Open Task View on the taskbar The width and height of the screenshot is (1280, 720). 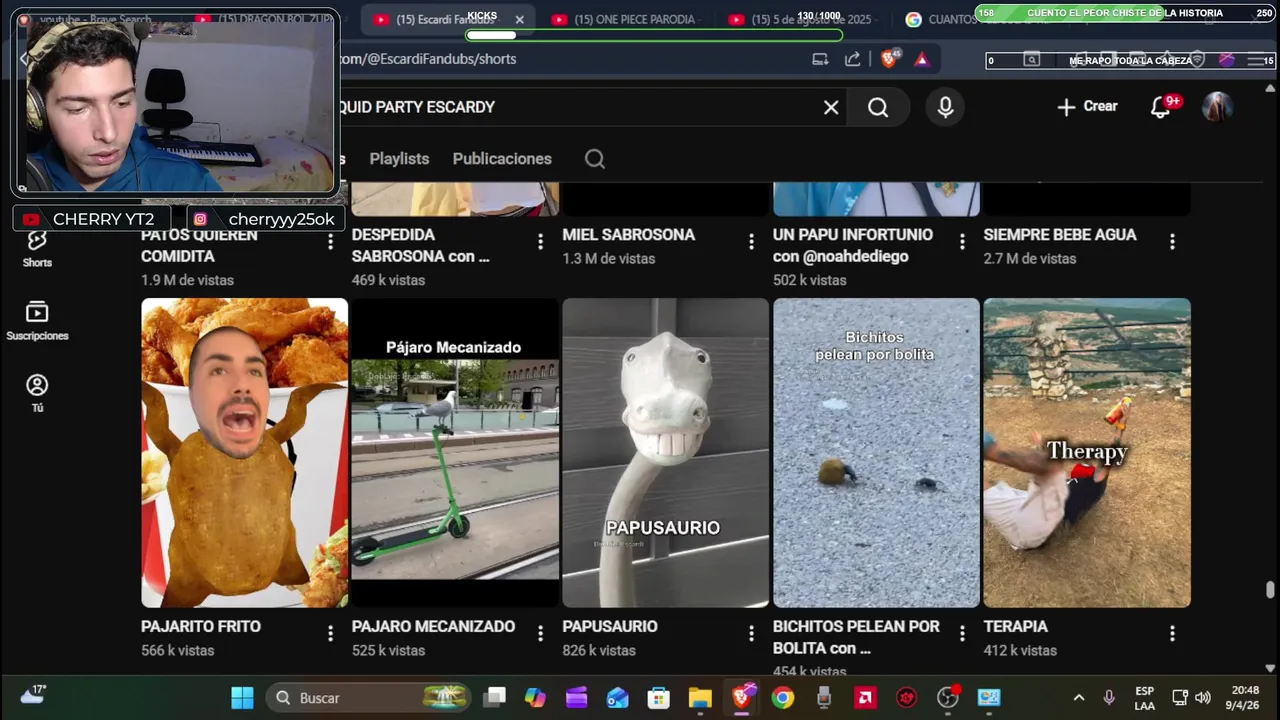click(495, 697)
